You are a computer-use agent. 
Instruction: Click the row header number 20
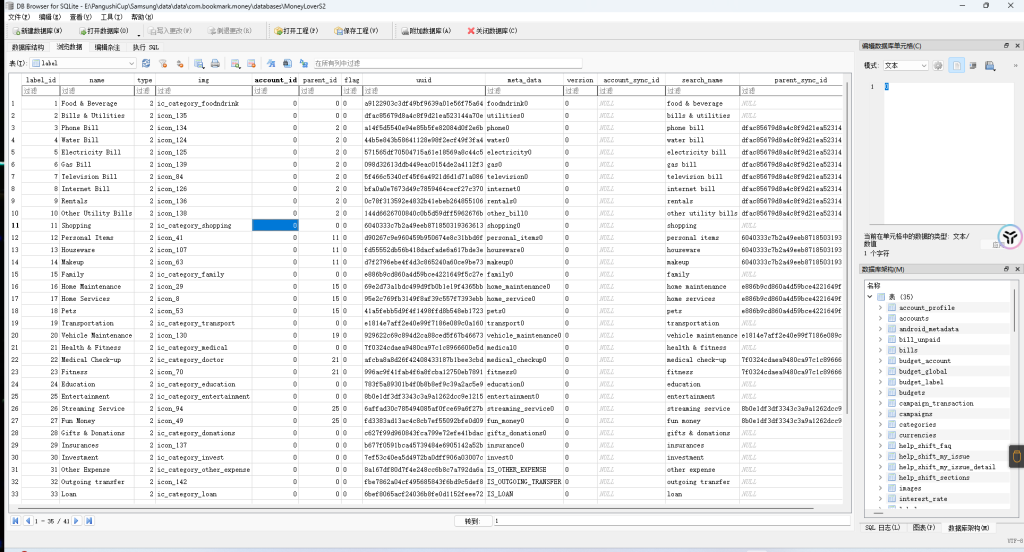(x=14, y=335)
